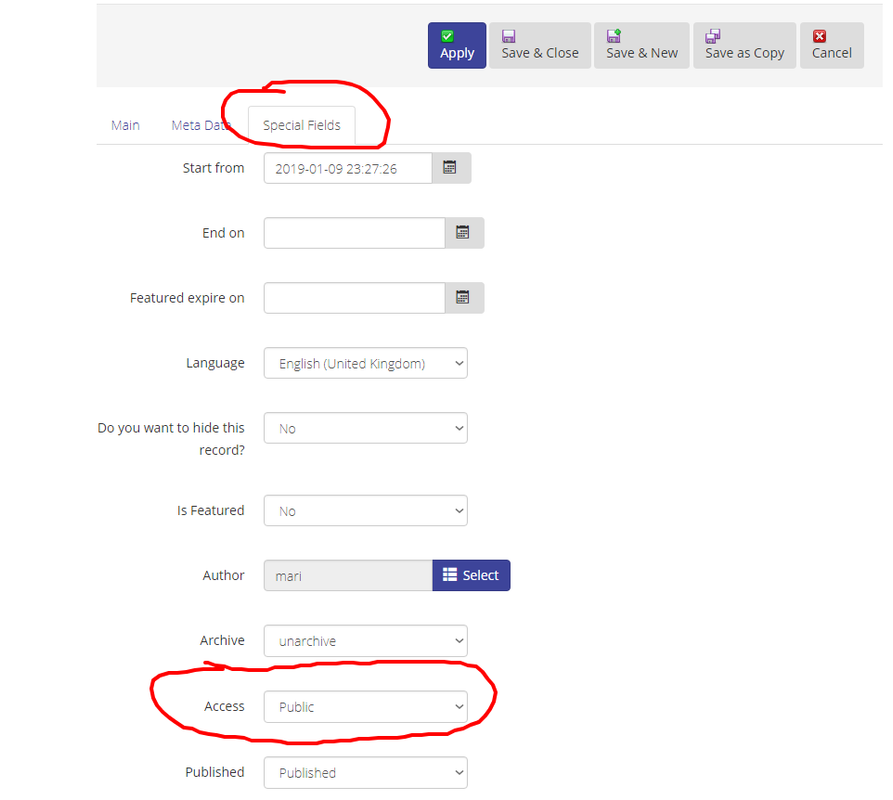Click the Featured expire on field
This screenshot has width=893, height=800.
pos(354,298)
